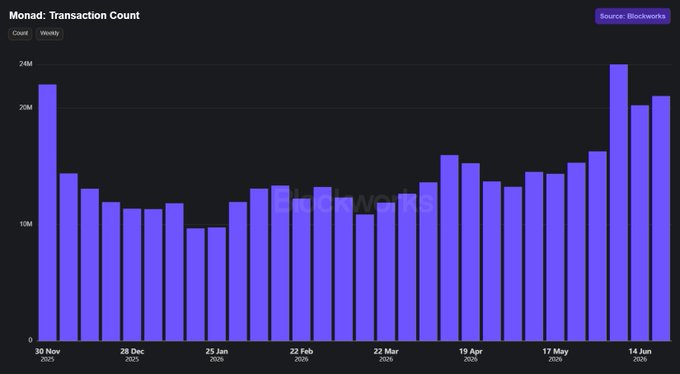The width and height of the screenshot is (680, 374).
Task: Click the 0 y-axis label
Action: (x=30, y=340)
